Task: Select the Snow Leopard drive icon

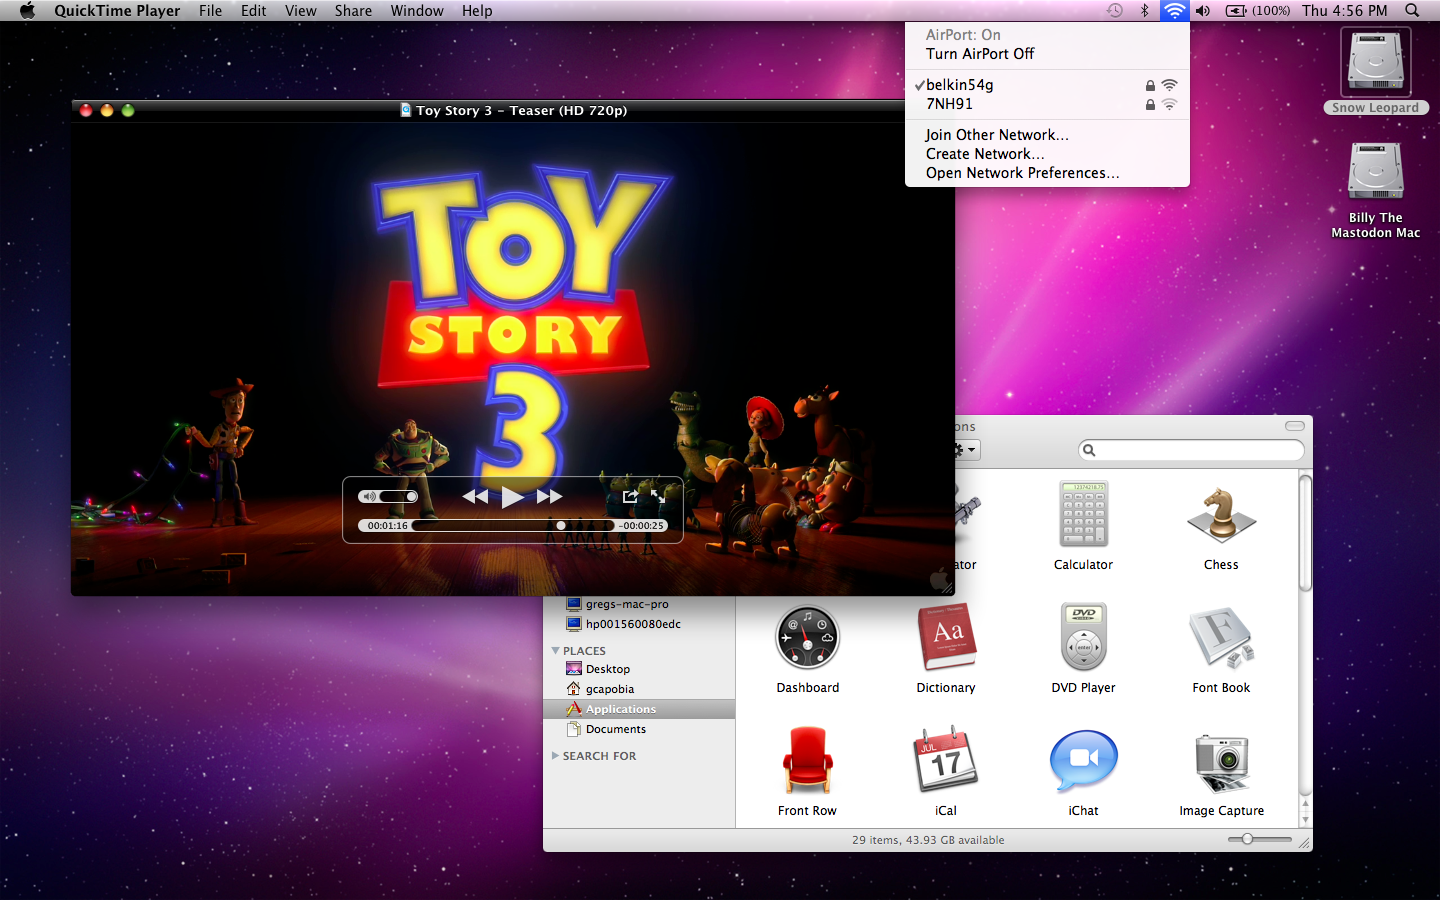Action: click(1376, 62)
